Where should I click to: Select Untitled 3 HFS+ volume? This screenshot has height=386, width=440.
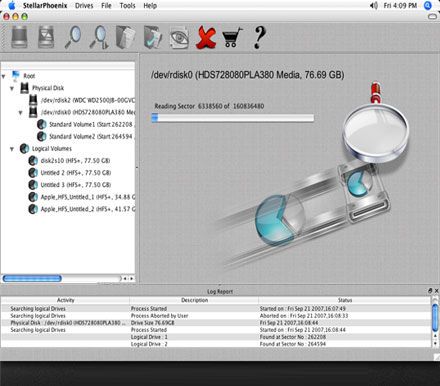tap(76, 185)
